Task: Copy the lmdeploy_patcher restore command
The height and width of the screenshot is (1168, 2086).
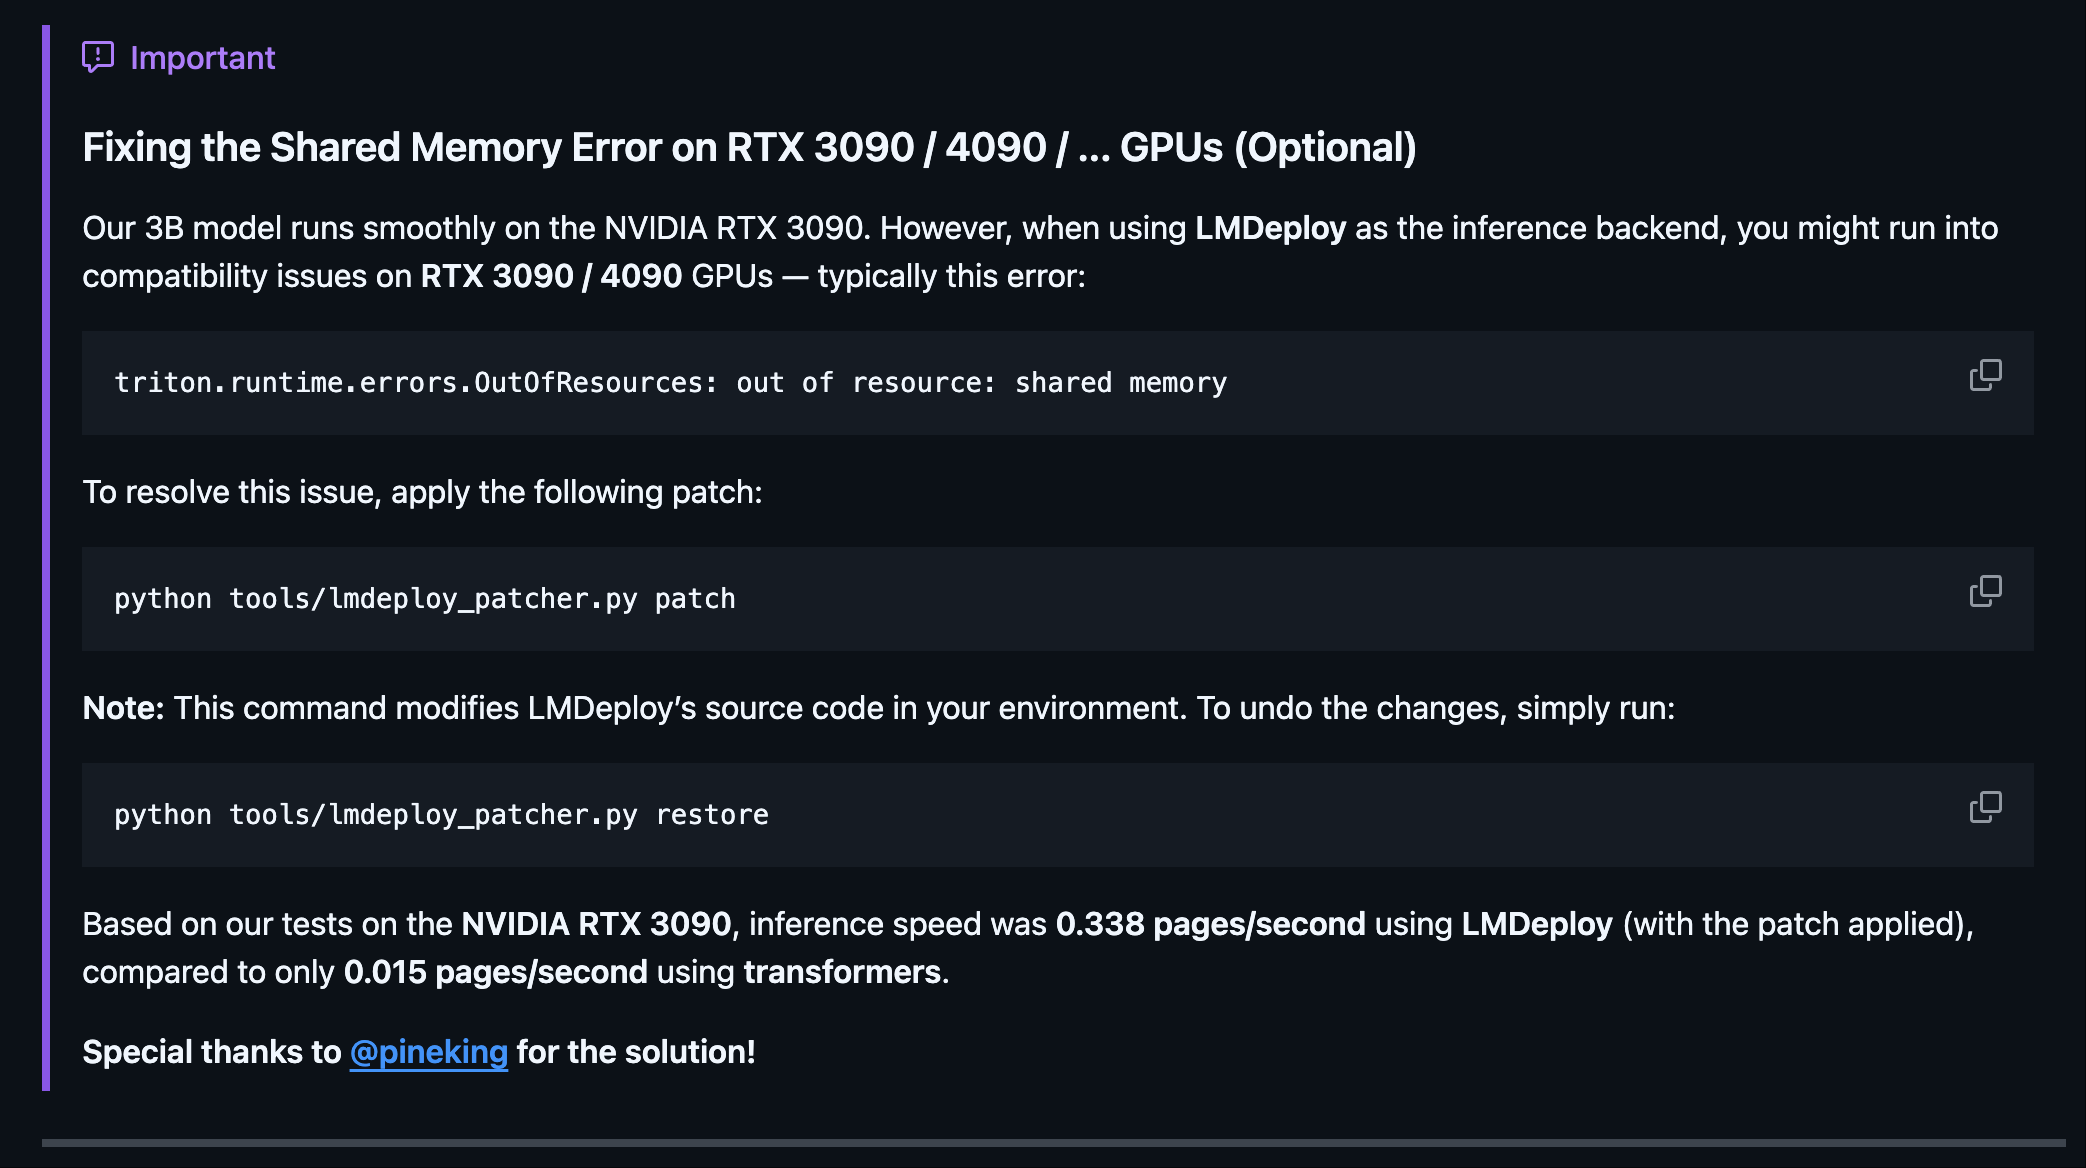Action: click(x=1985, y=808)
